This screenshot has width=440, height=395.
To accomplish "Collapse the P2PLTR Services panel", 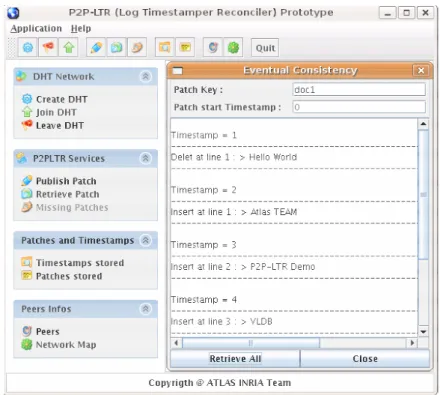I will (146, 158).
